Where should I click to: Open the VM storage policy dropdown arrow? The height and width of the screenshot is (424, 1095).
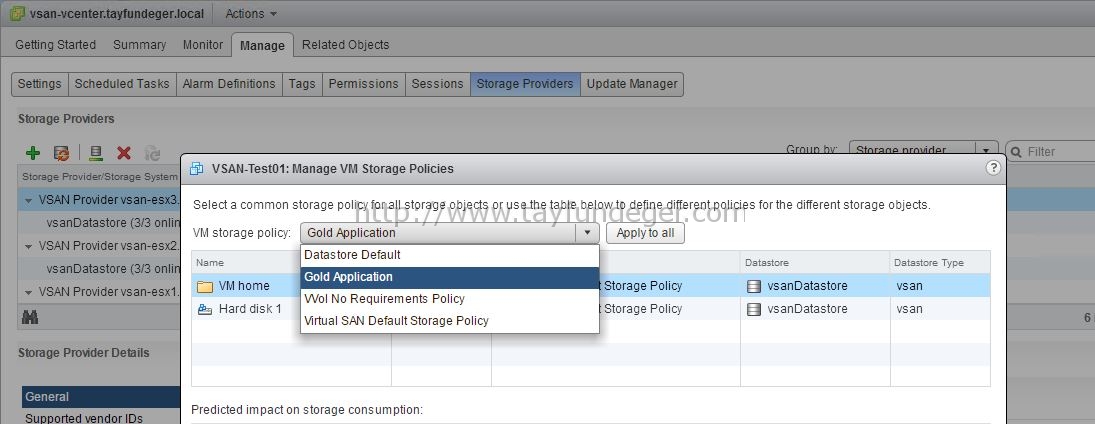tap(587, 233)
